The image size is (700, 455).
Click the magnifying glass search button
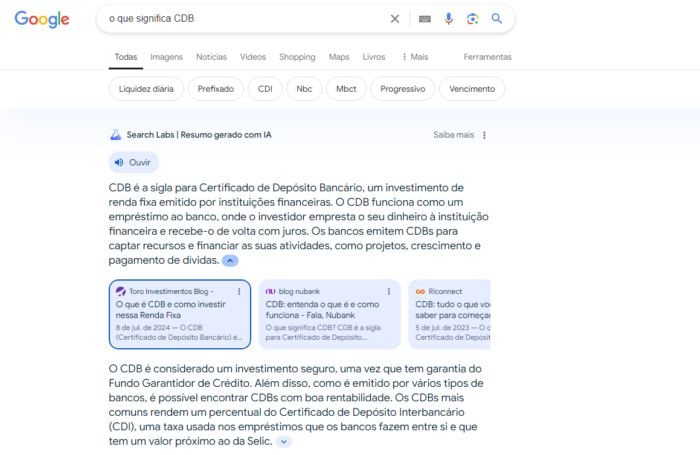496,19
